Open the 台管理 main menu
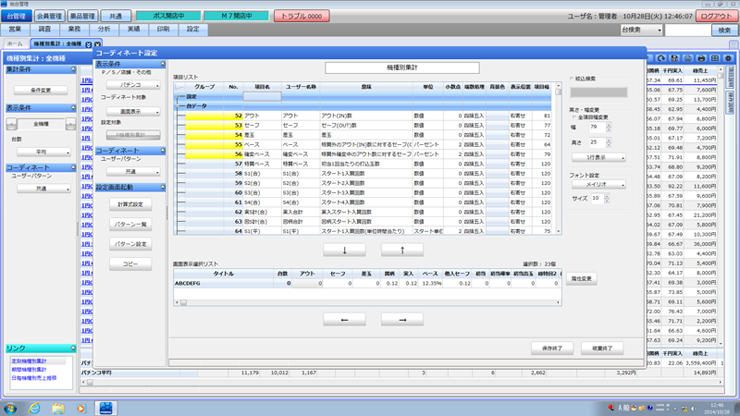This screenshot has height=416, width=740. (x=17, y=16)
